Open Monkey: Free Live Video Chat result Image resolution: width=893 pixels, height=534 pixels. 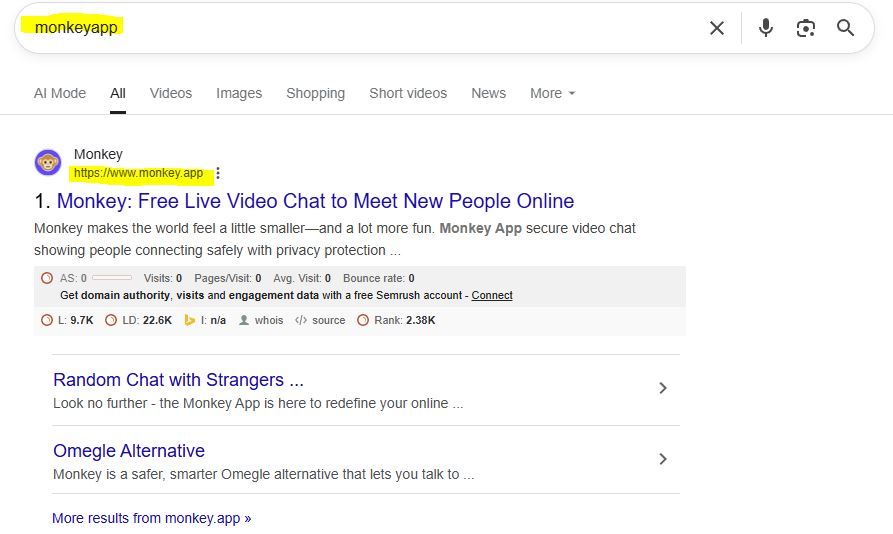[315, 202]
